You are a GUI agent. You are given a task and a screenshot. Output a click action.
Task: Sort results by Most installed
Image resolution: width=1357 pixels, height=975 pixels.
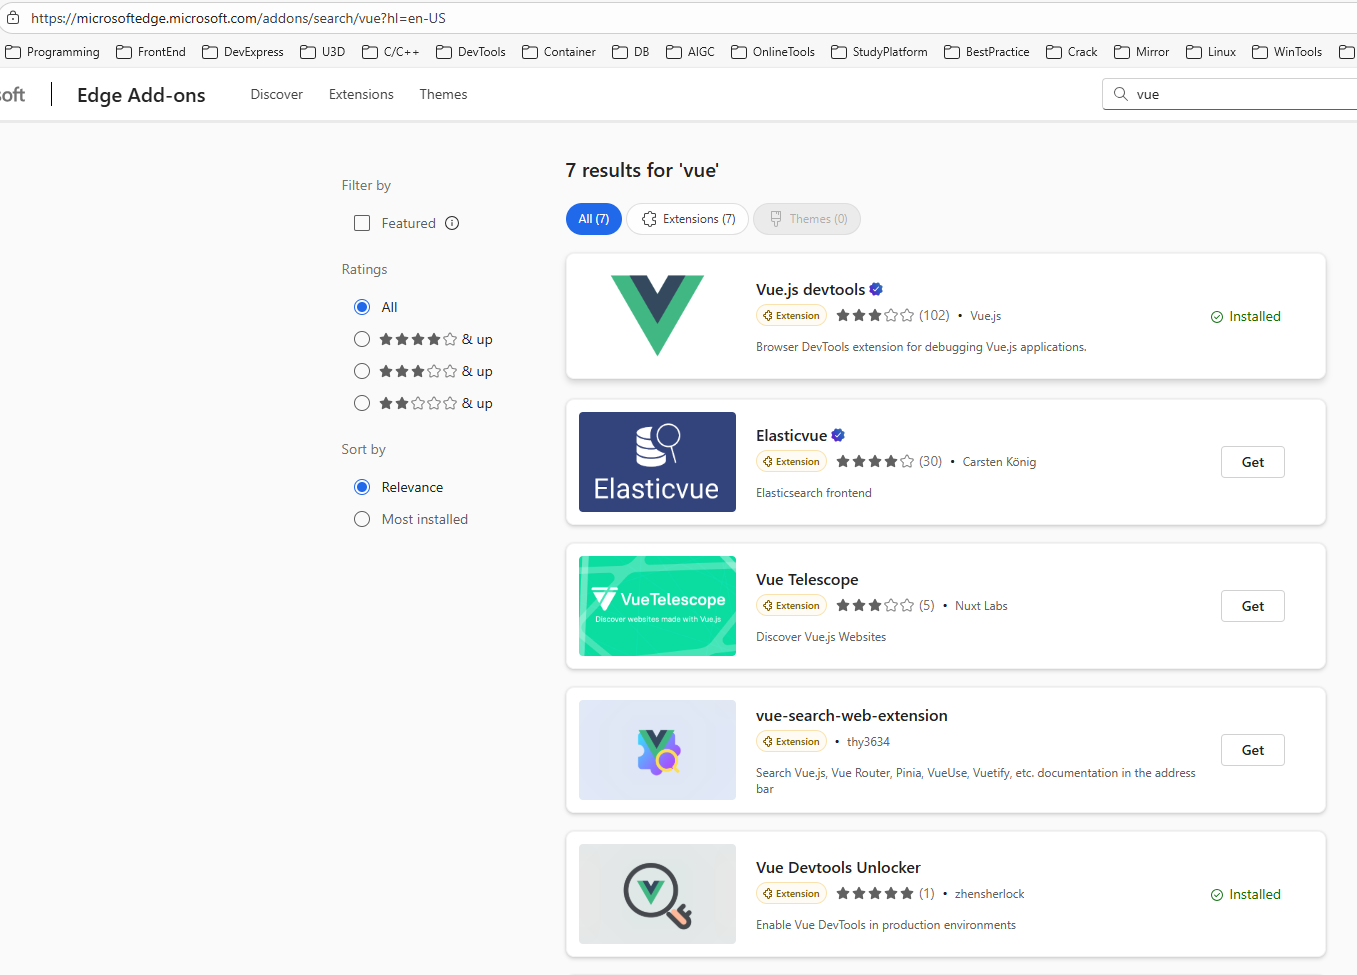pos(362,519)
